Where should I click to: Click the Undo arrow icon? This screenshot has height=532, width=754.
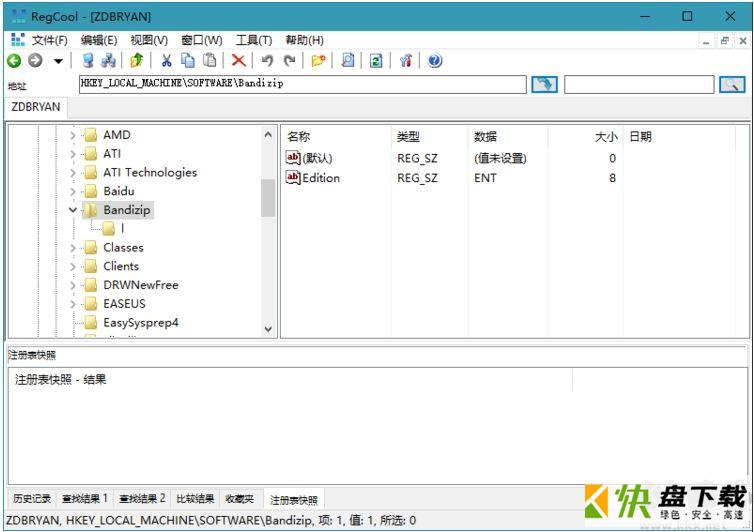click(x=267, y=61)
